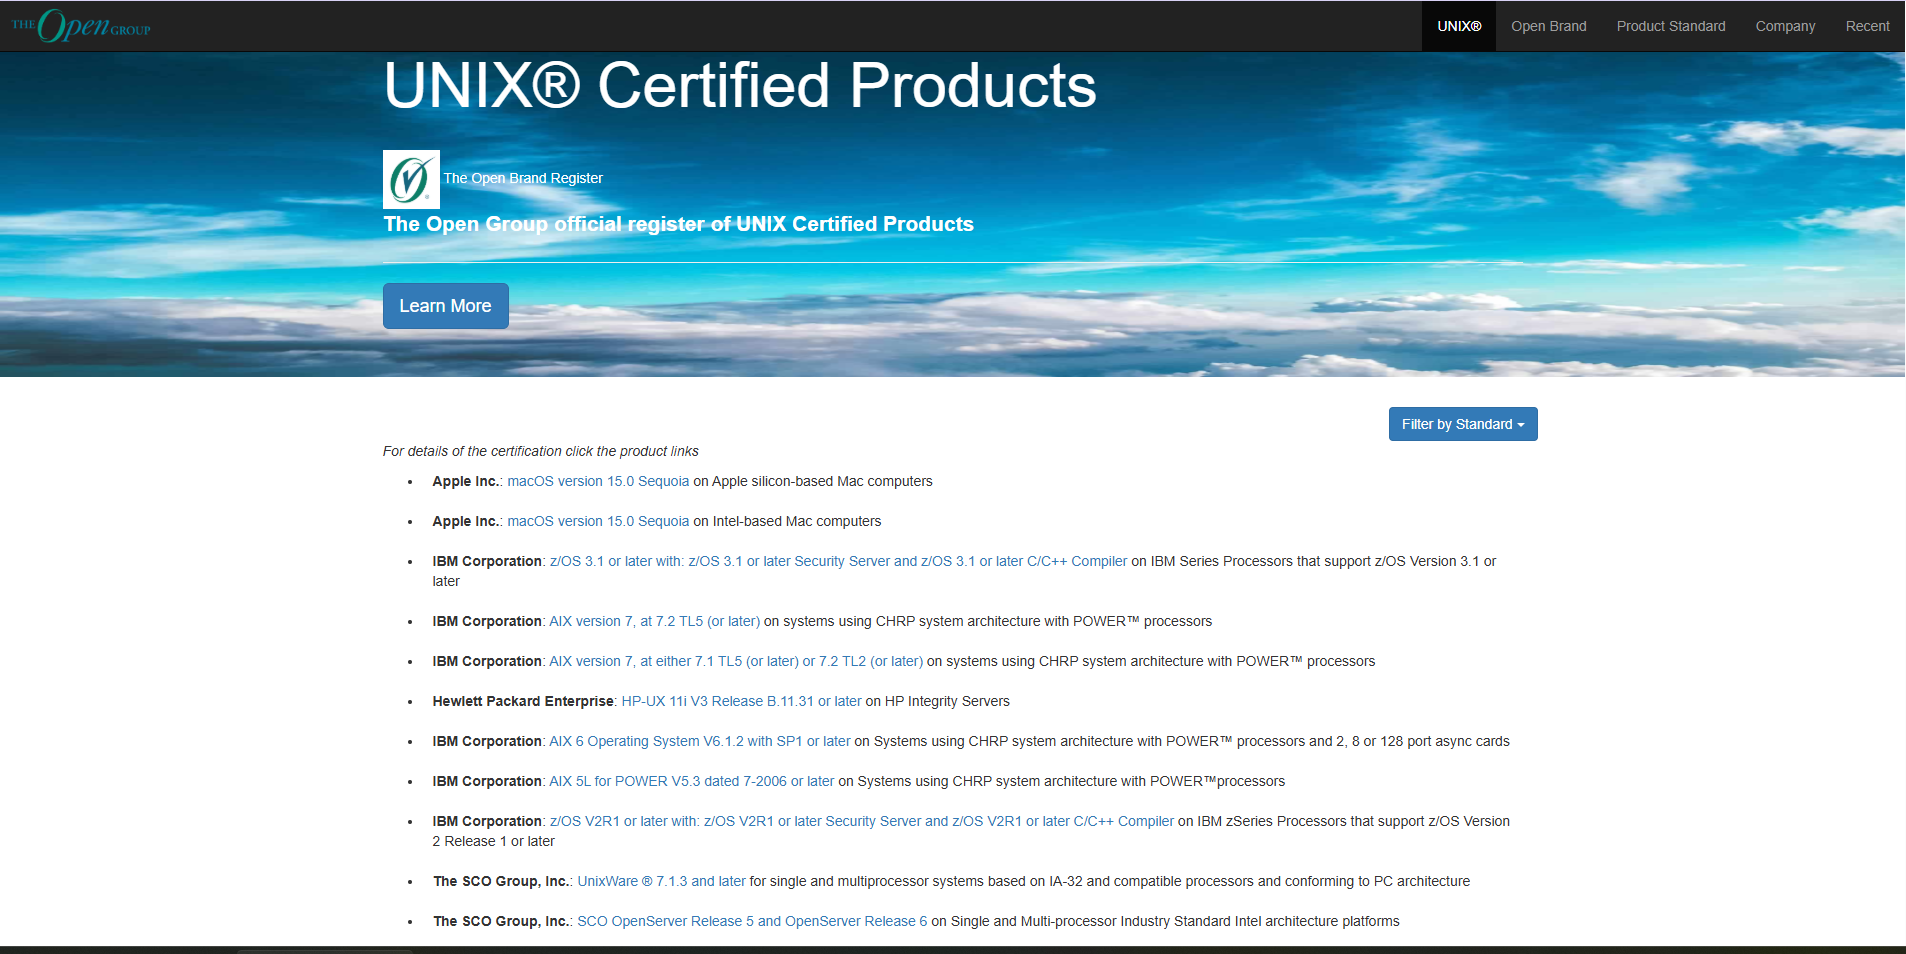Open the Company nav item
Image resolution: width=1906 pixels, height=954 pixels.
[x=1785, y=26]
